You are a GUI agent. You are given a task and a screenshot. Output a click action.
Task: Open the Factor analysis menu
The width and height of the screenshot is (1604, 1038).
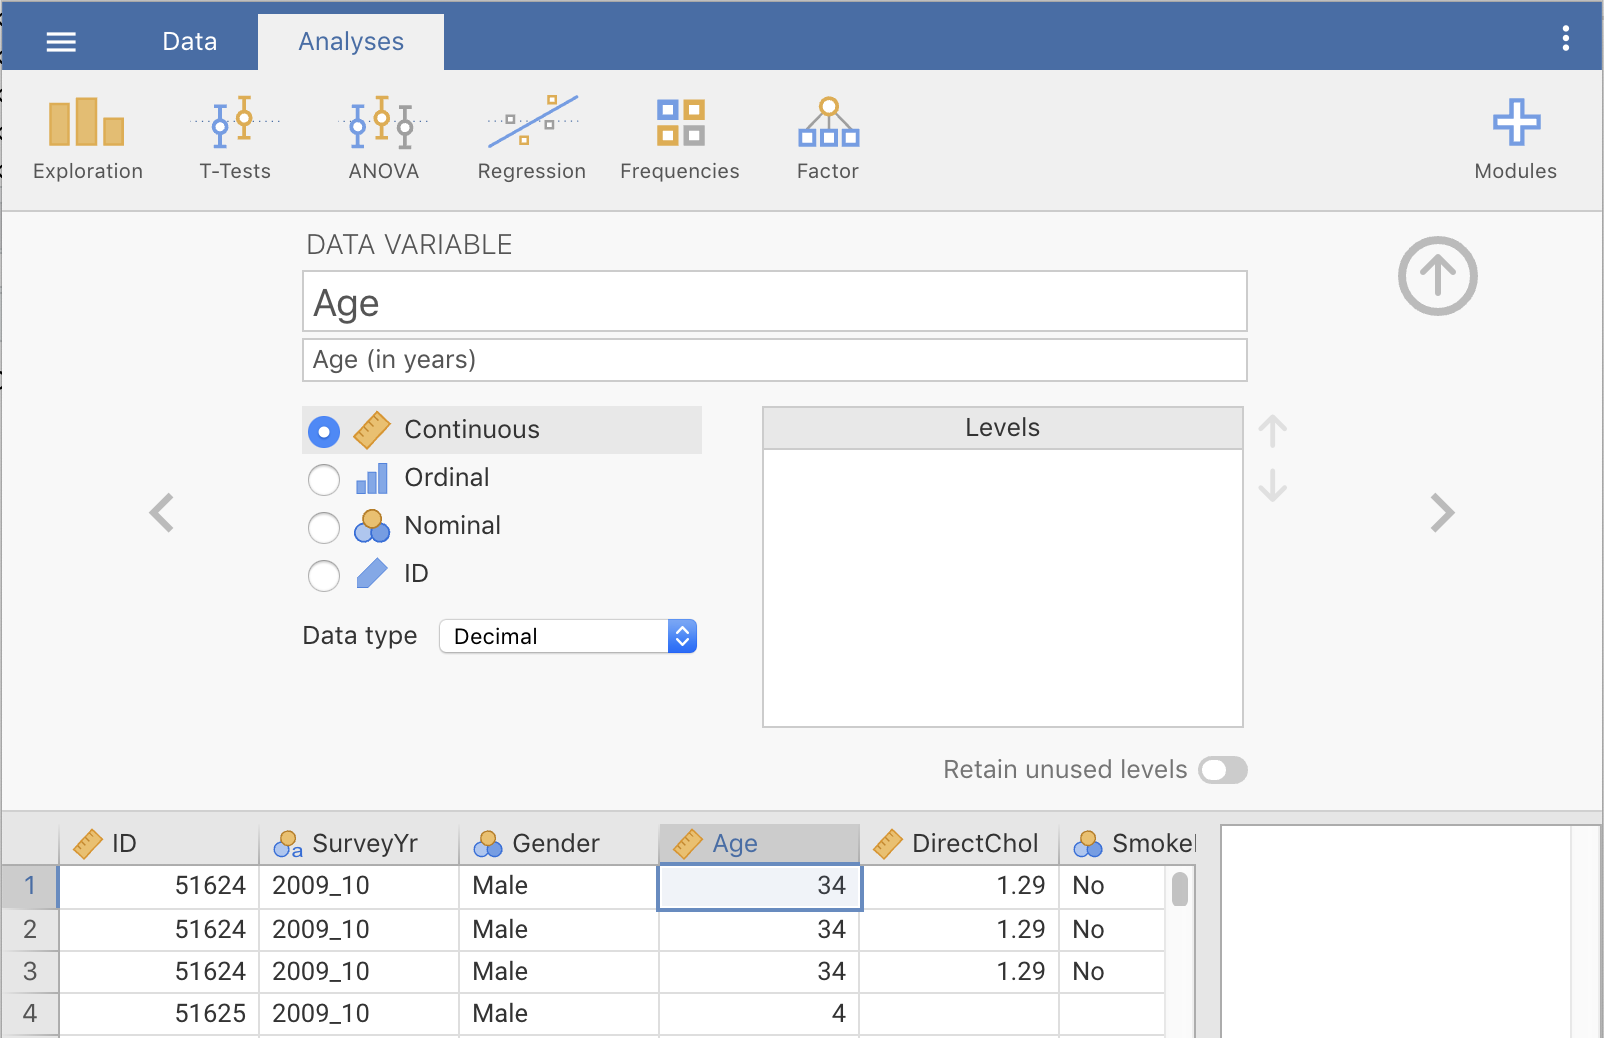827,139
